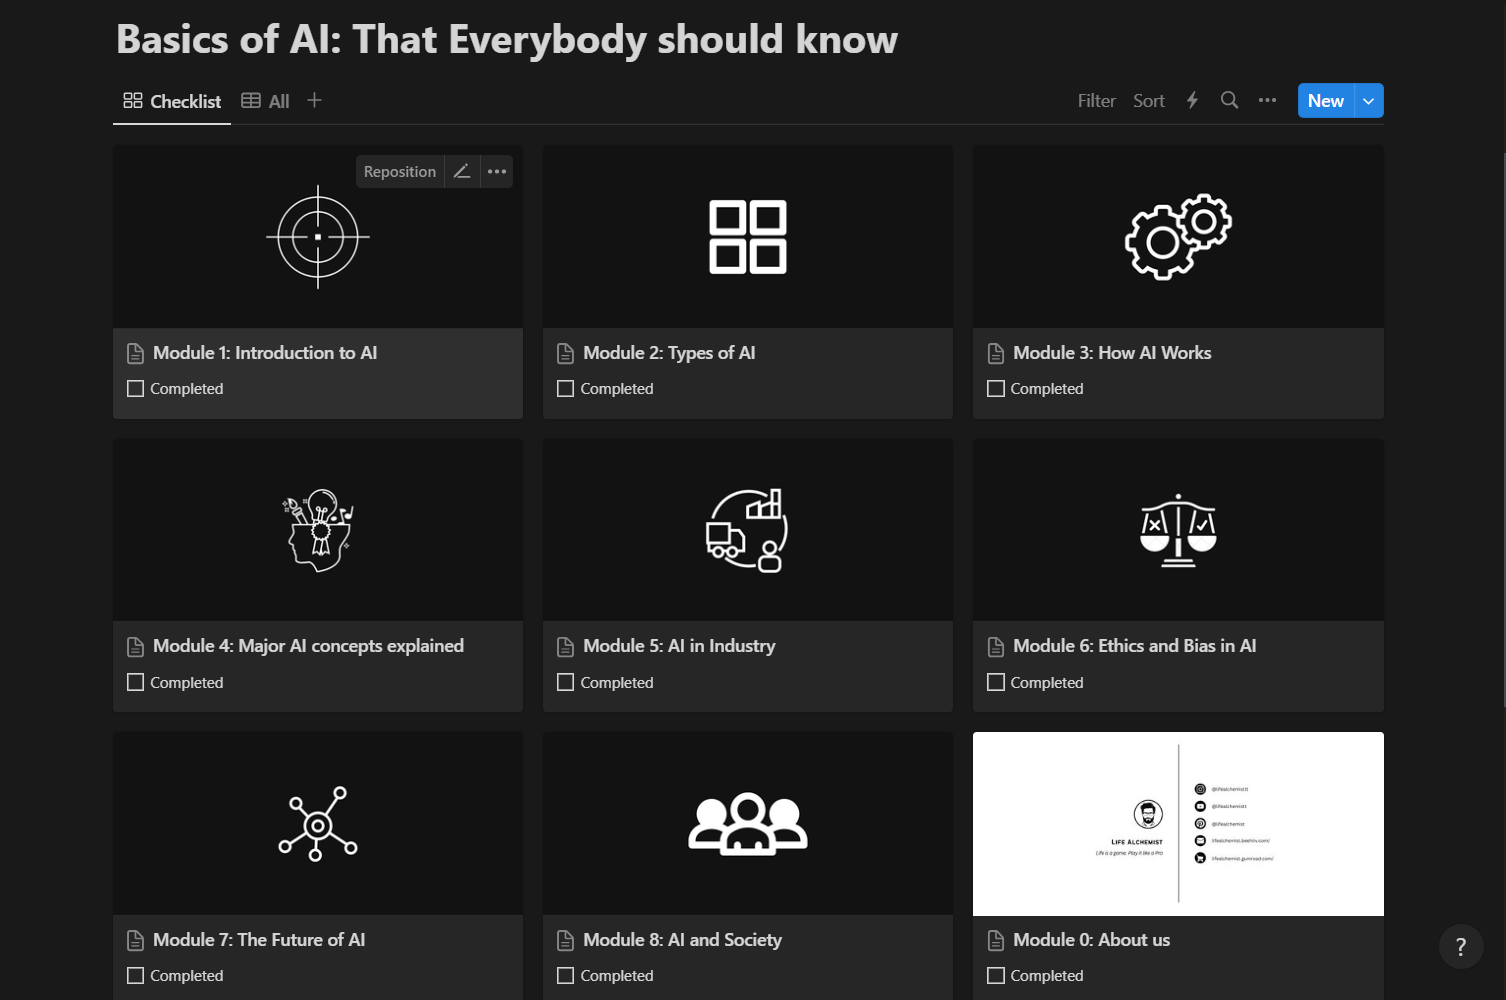Check Completed for Module 6
The width and height of the screenshot is (1506, 1000).
[x=995, y=682]
